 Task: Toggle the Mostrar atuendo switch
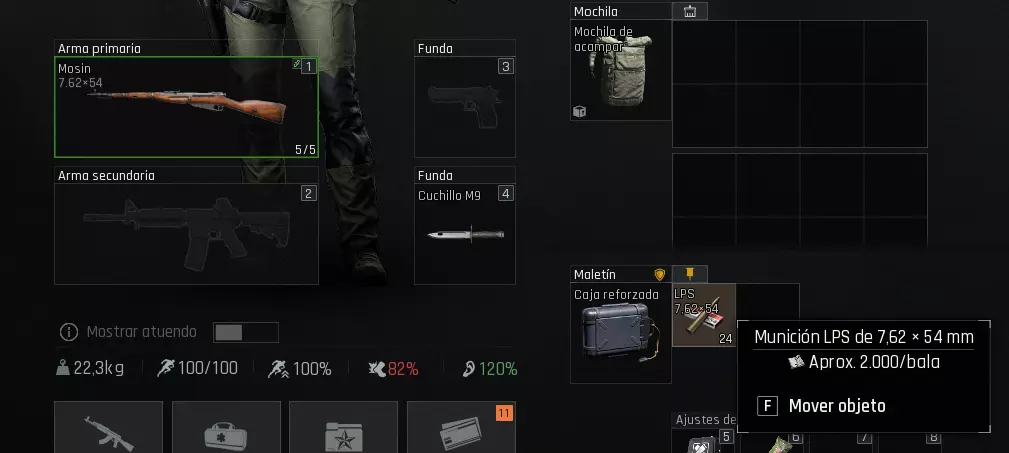(x=246, y=332)
